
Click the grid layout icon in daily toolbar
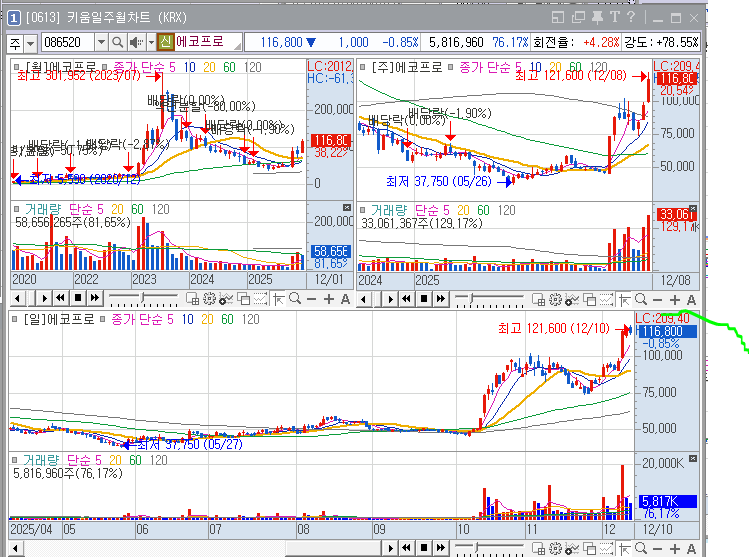point(538,548)
